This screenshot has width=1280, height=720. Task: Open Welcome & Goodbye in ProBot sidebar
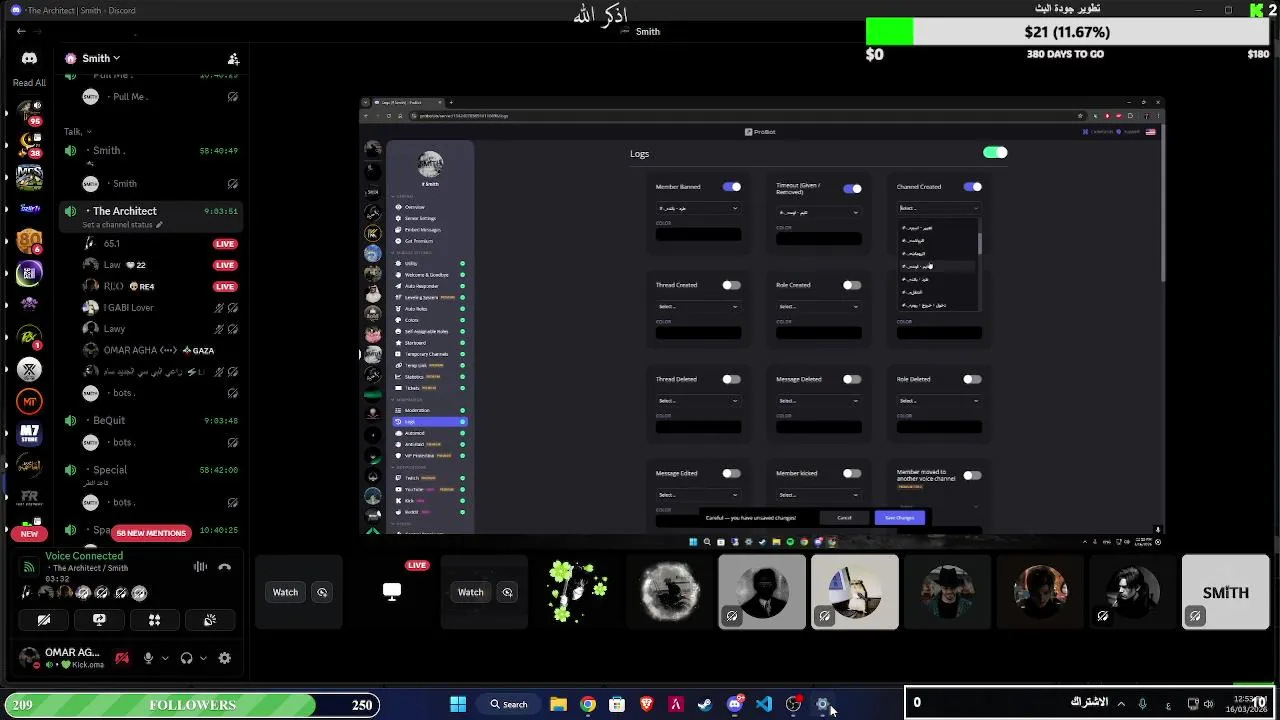click(426, 274)
